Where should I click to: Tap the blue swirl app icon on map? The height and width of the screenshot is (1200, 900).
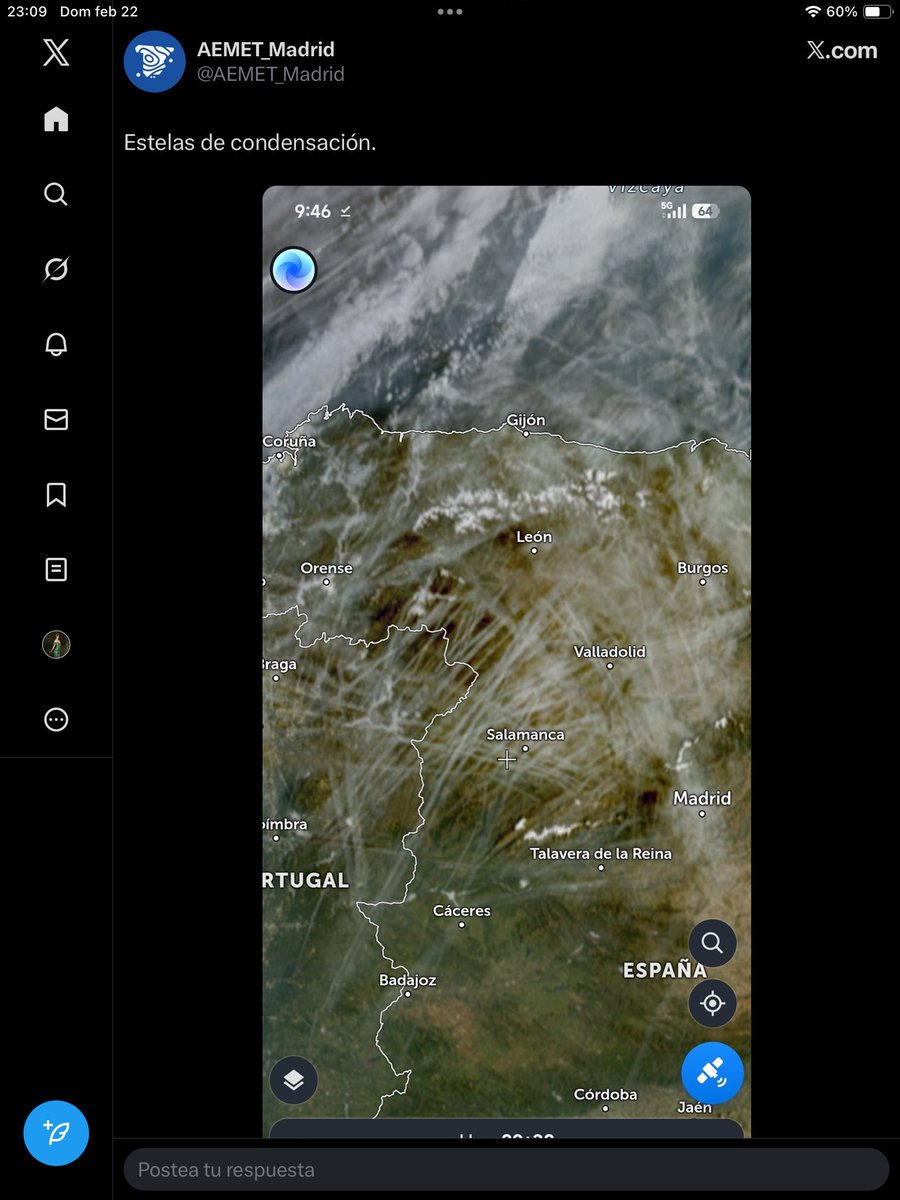tap(294, 270)
